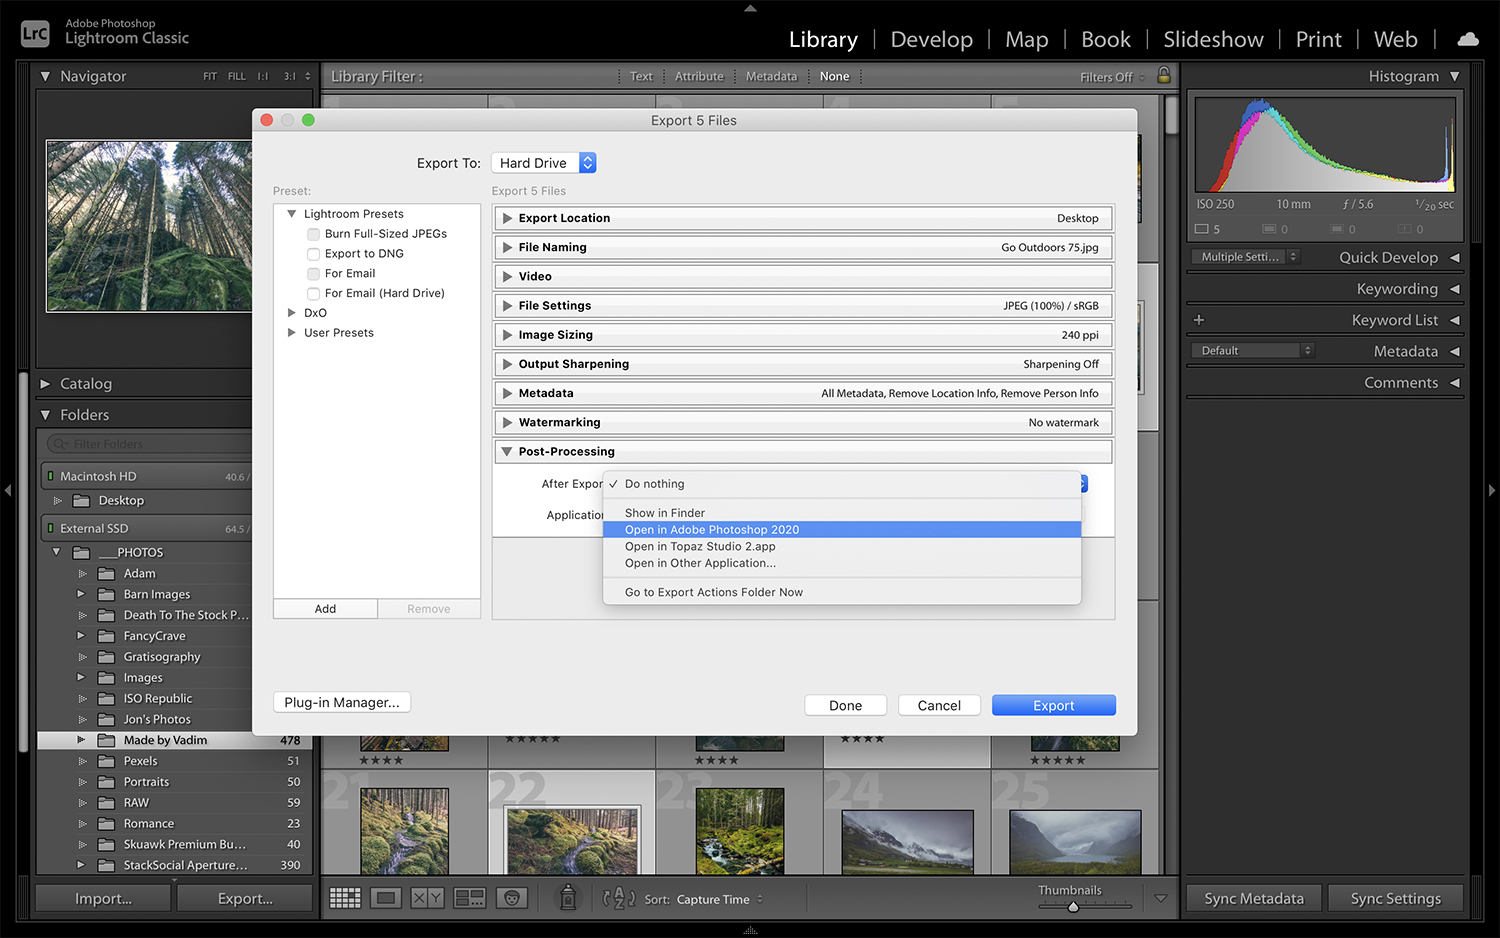The image size is (1500, 938).
Task: Adjust the Thumbnails size slider
Action: click(x=1073, y=906)
